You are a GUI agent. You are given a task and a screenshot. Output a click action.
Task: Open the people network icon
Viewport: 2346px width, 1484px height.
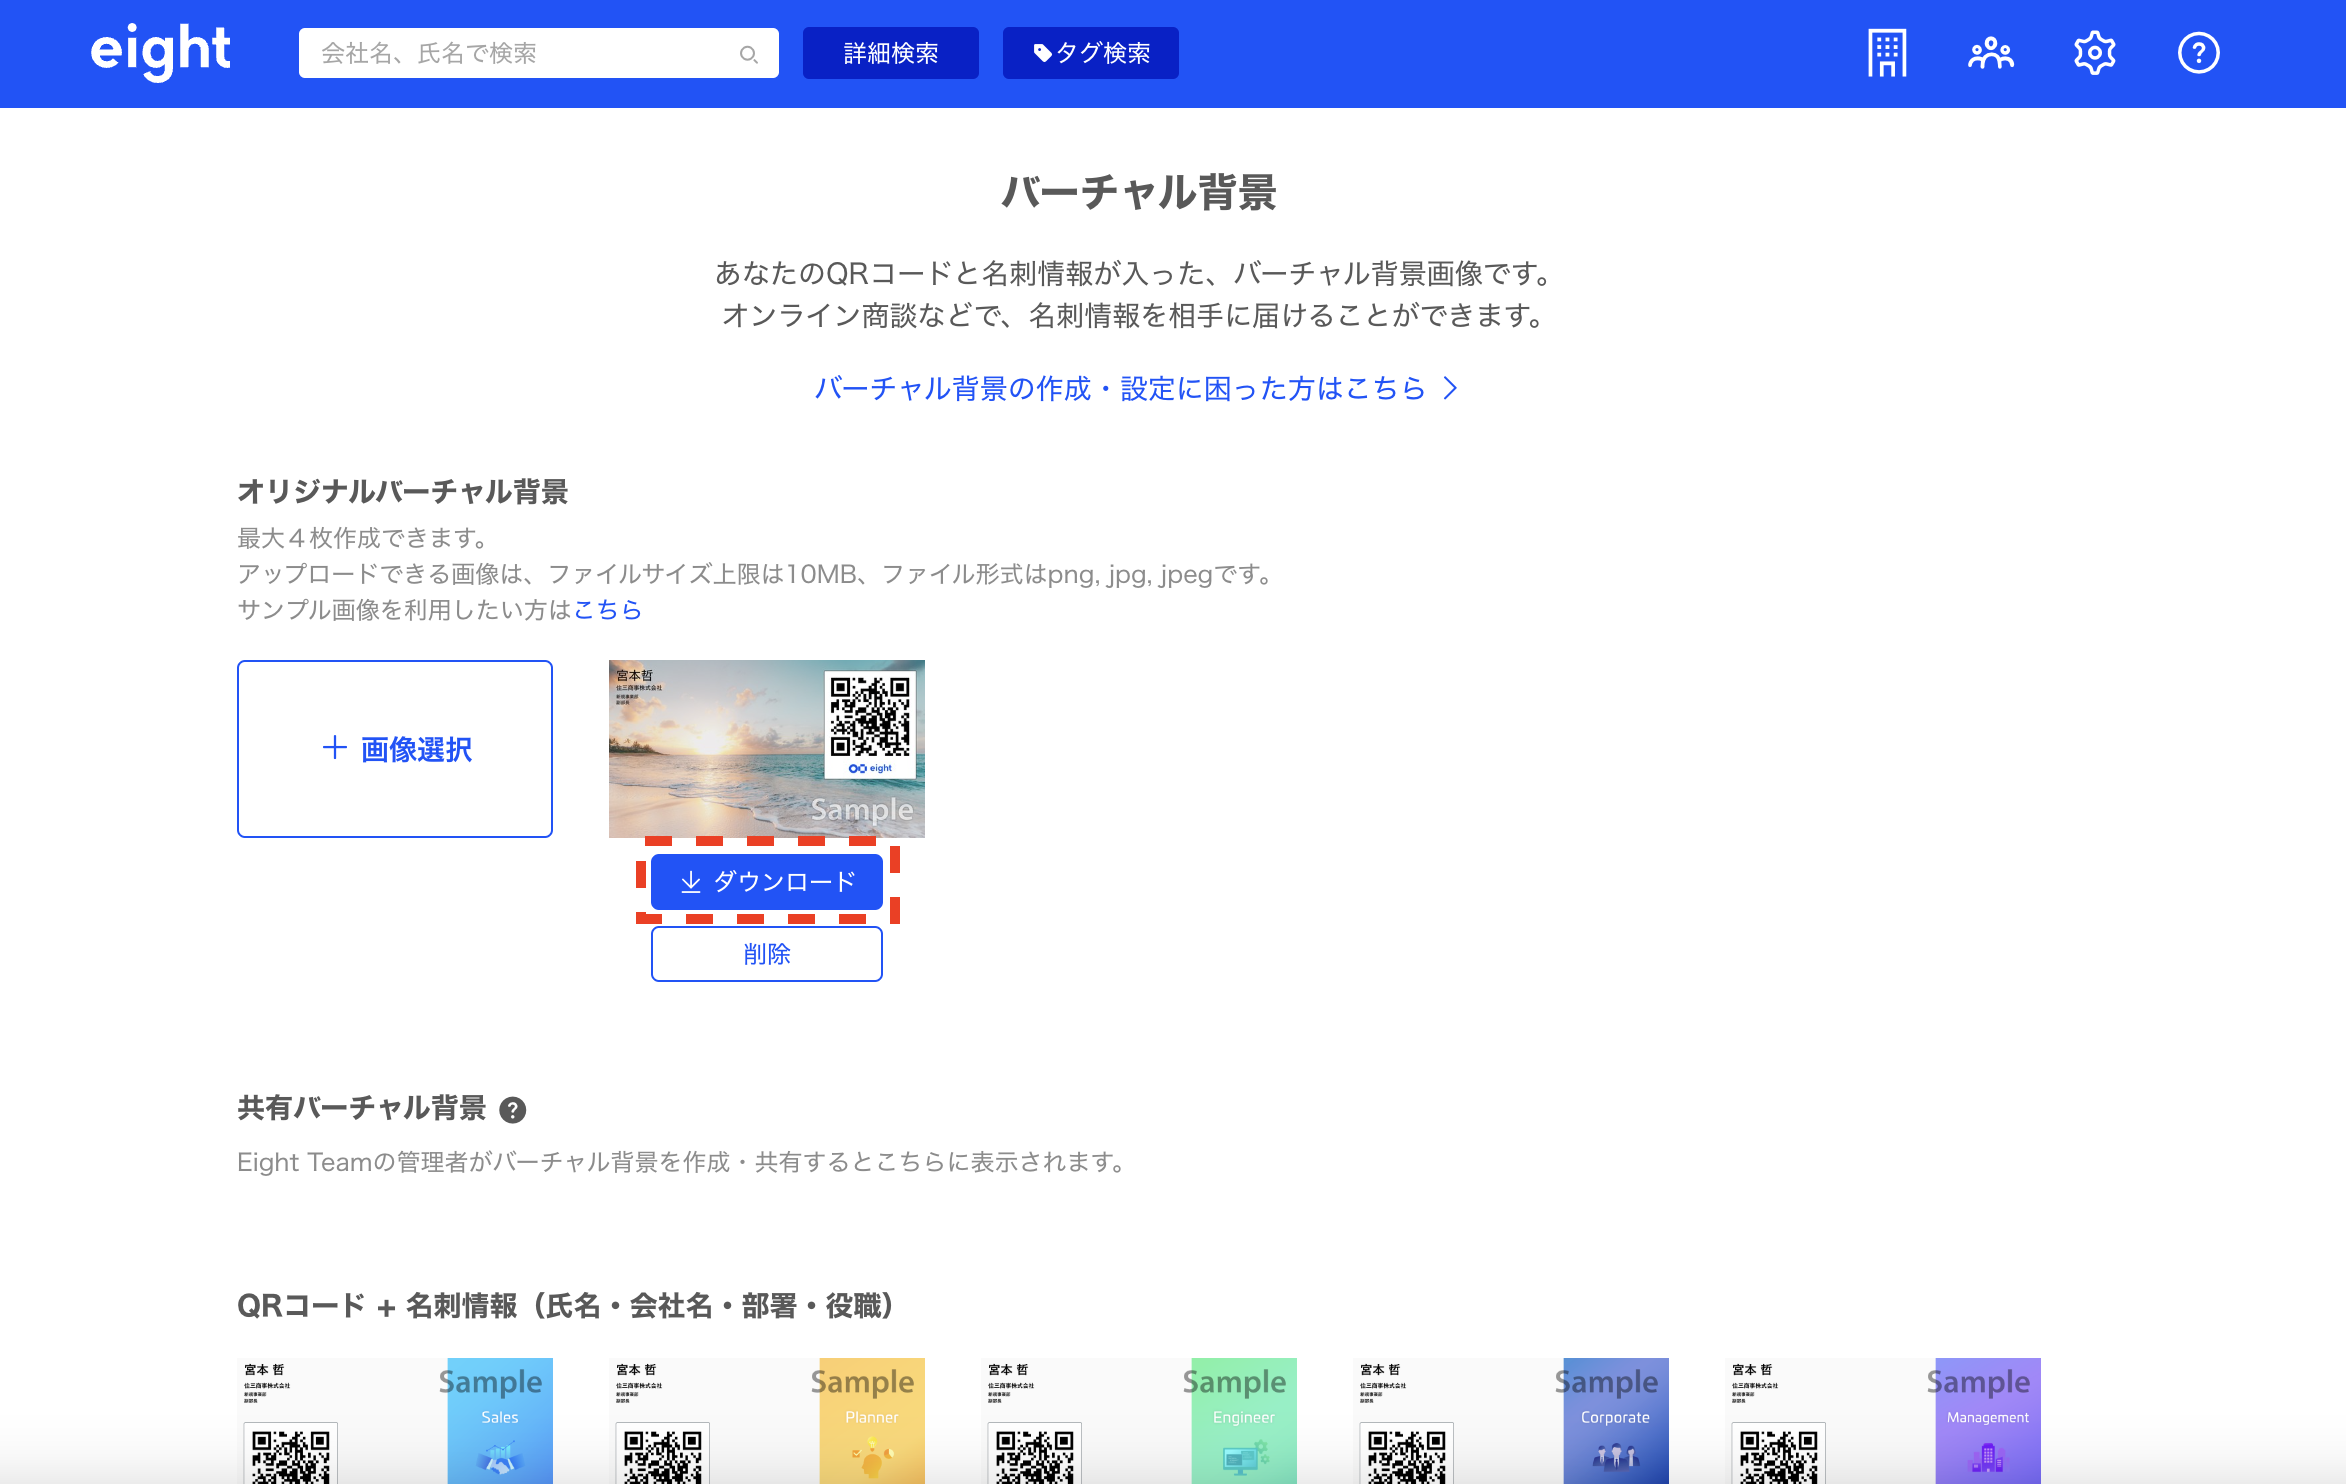coord(1990,53)
